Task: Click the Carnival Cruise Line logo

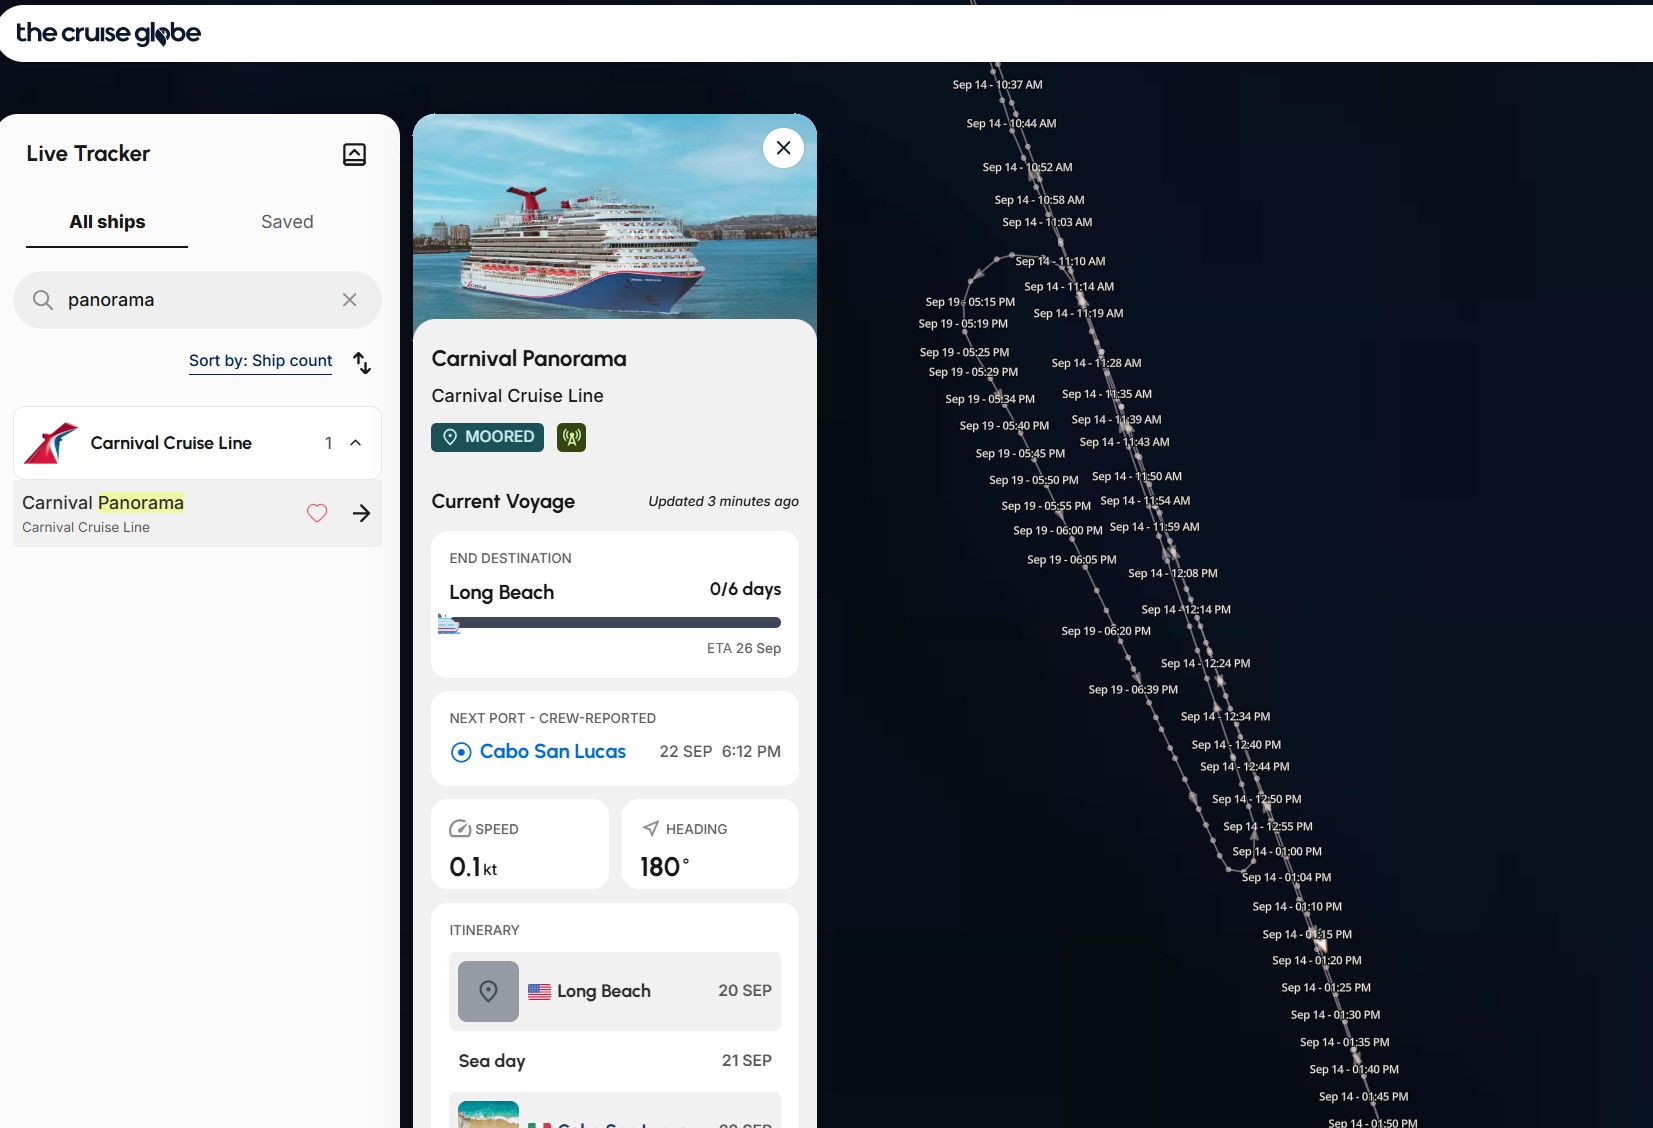Action: [x=51, y=443]
